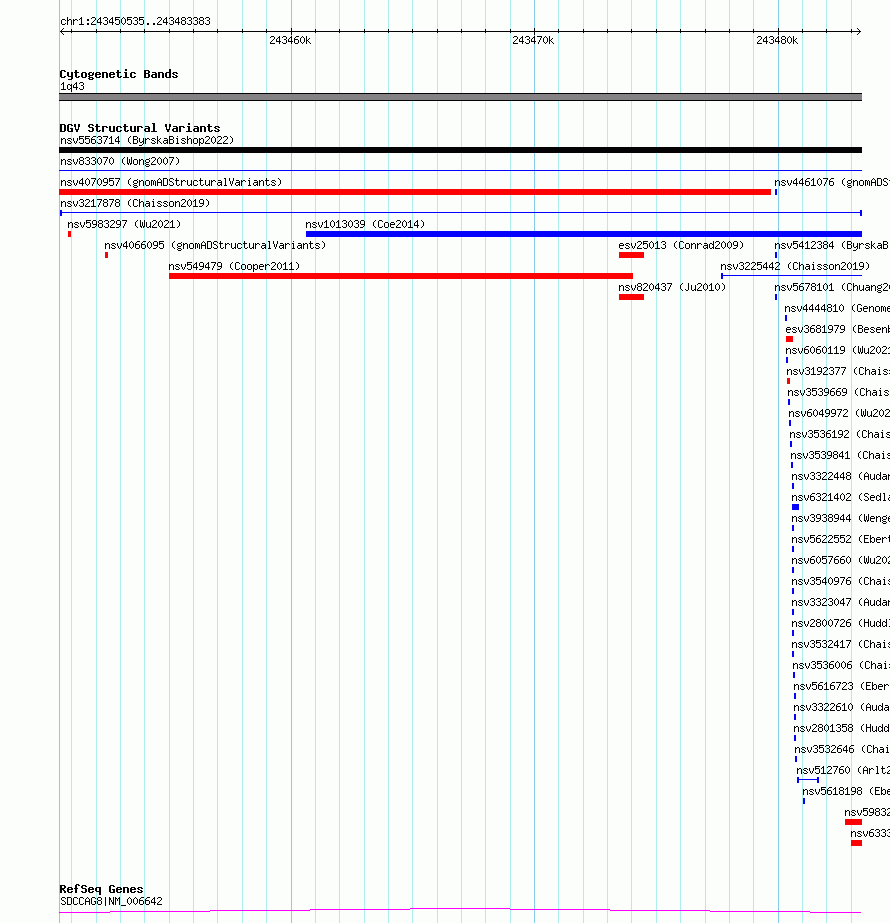Image resolution: width=890 pixels, height=923 pixels.
Task: Click the 243480k ruler label
Action: (777, 41)
